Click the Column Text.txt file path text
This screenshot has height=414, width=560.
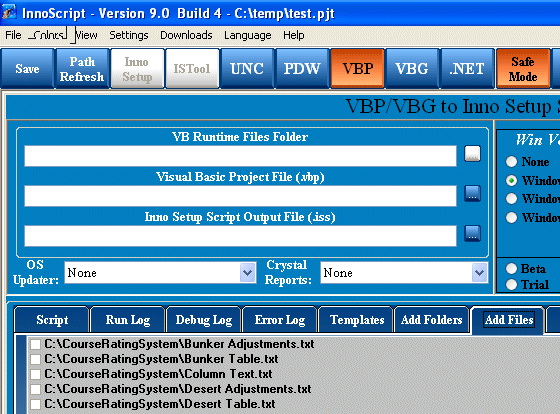point(158,374)
